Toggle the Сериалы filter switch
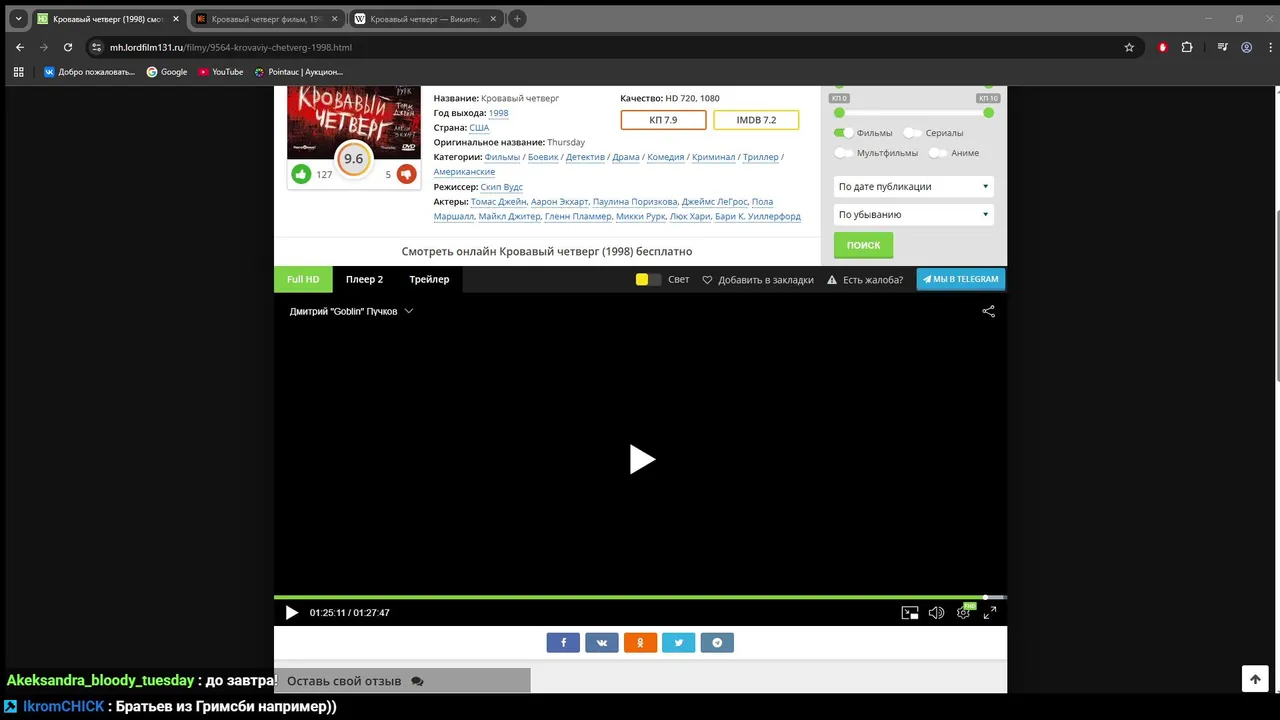This screenshot has height=720, width=1280. (912, 133)
